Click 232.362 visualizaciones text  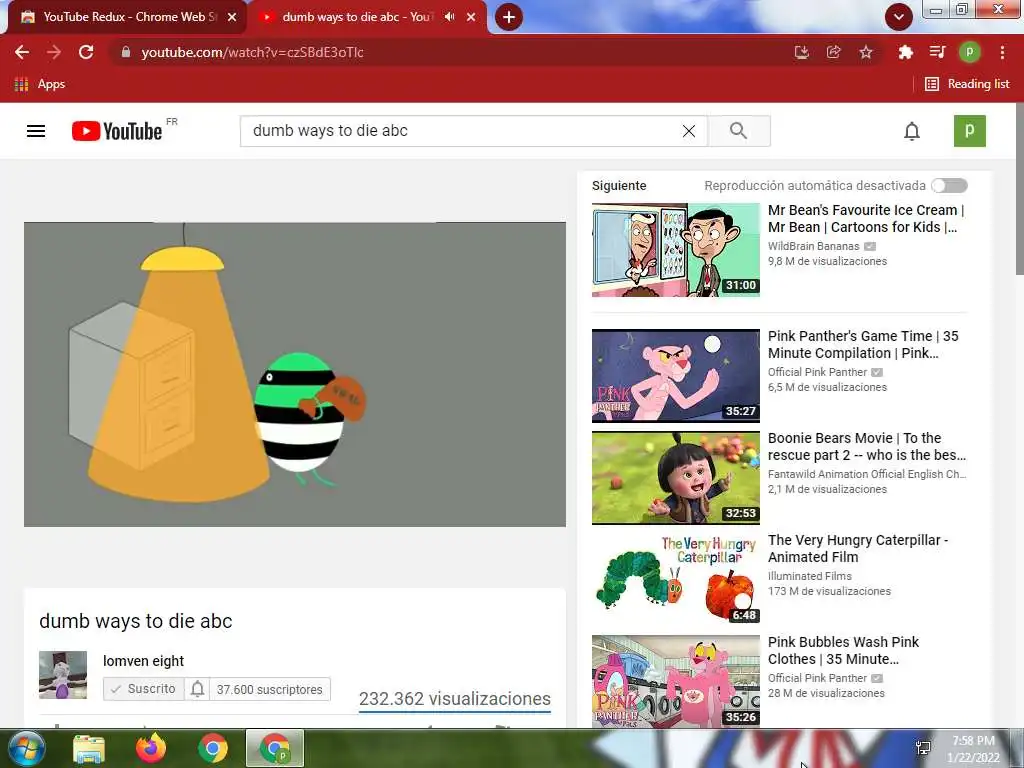(x=455, y=699)
